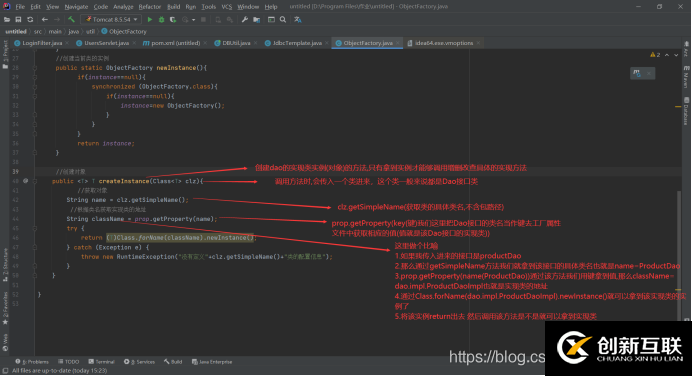Open the Build menu
692x376 pixels.
[x=173, y=7]
